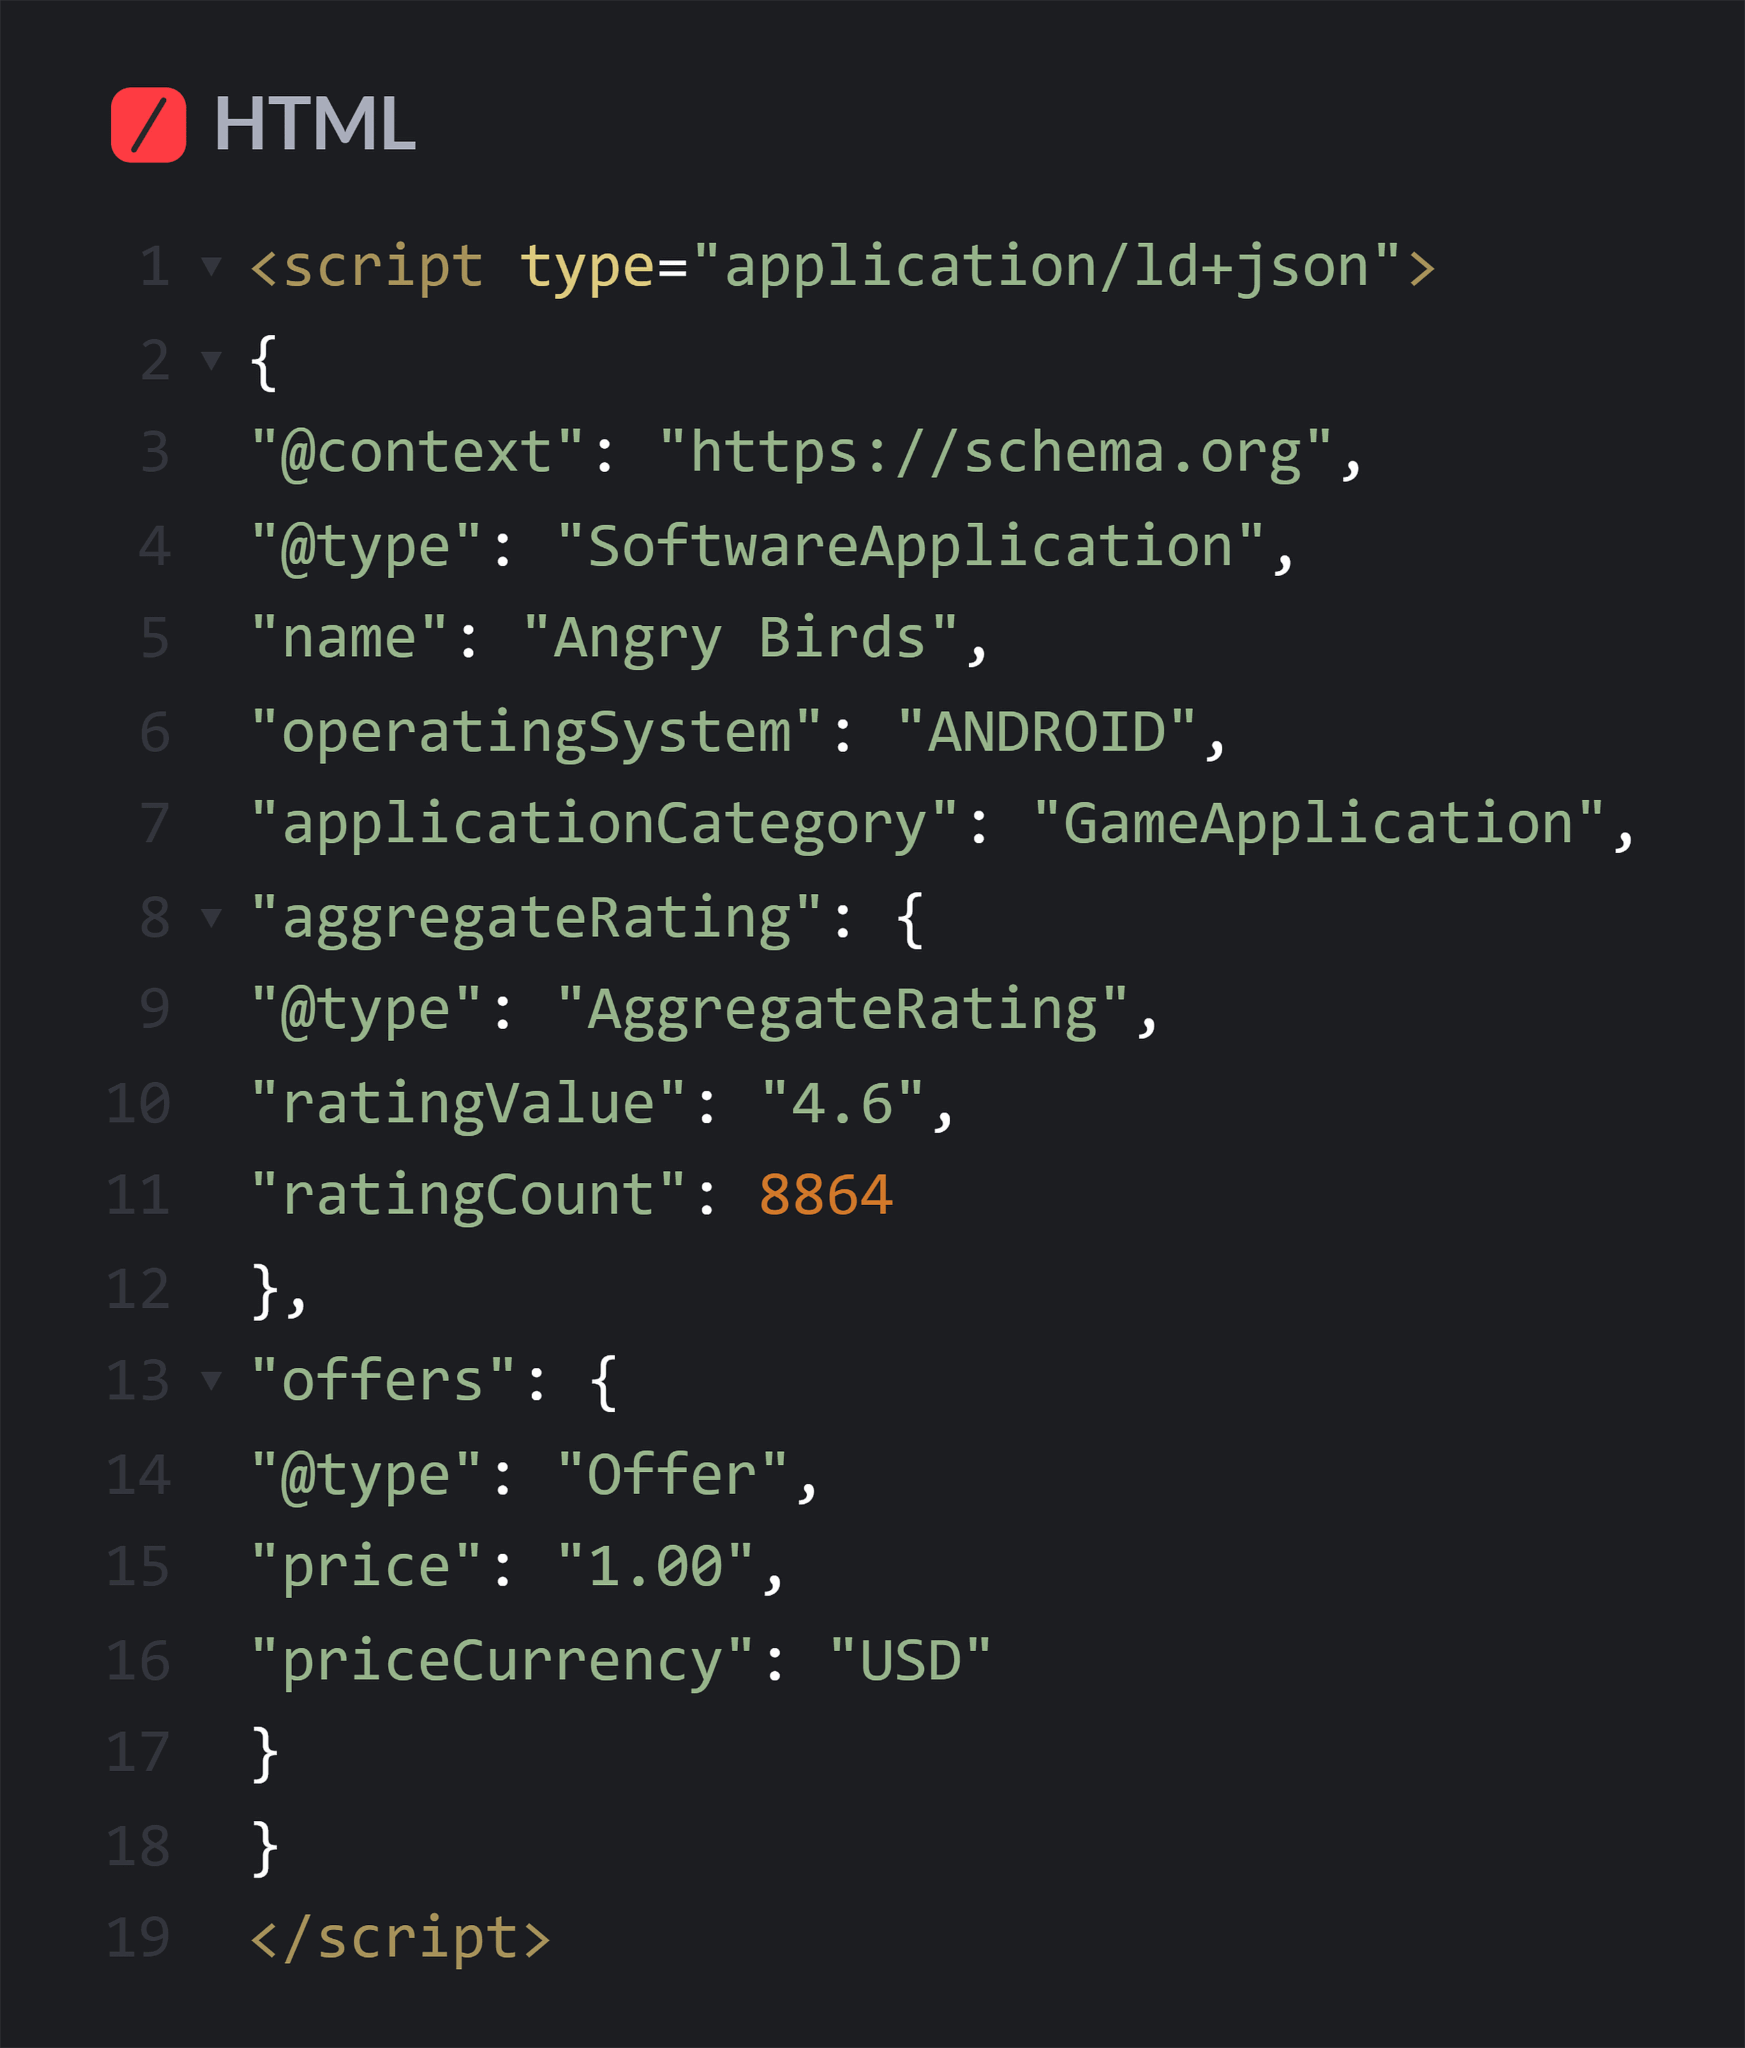This screenshot has width=1745, height=2048.
Task: Click the "USD" priceCurrency value
Action: 910,1660
